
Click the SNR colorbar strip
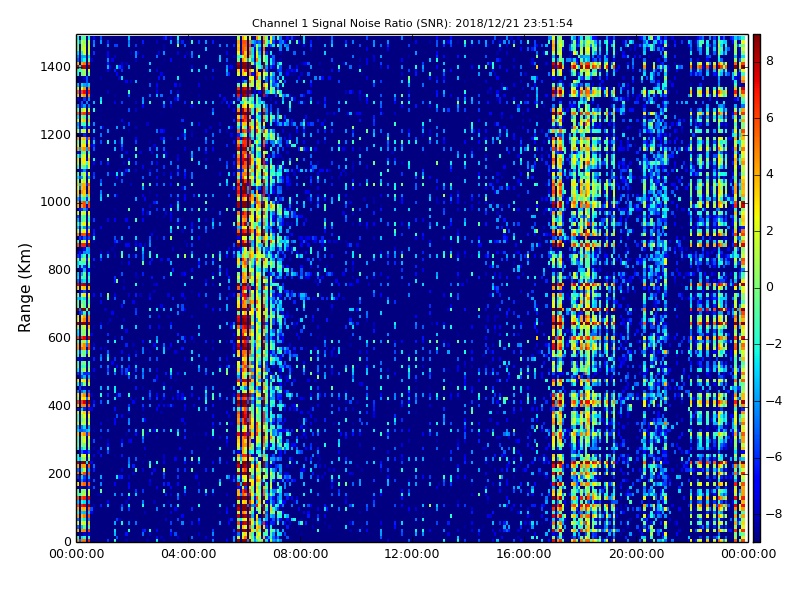click(757, 288)
